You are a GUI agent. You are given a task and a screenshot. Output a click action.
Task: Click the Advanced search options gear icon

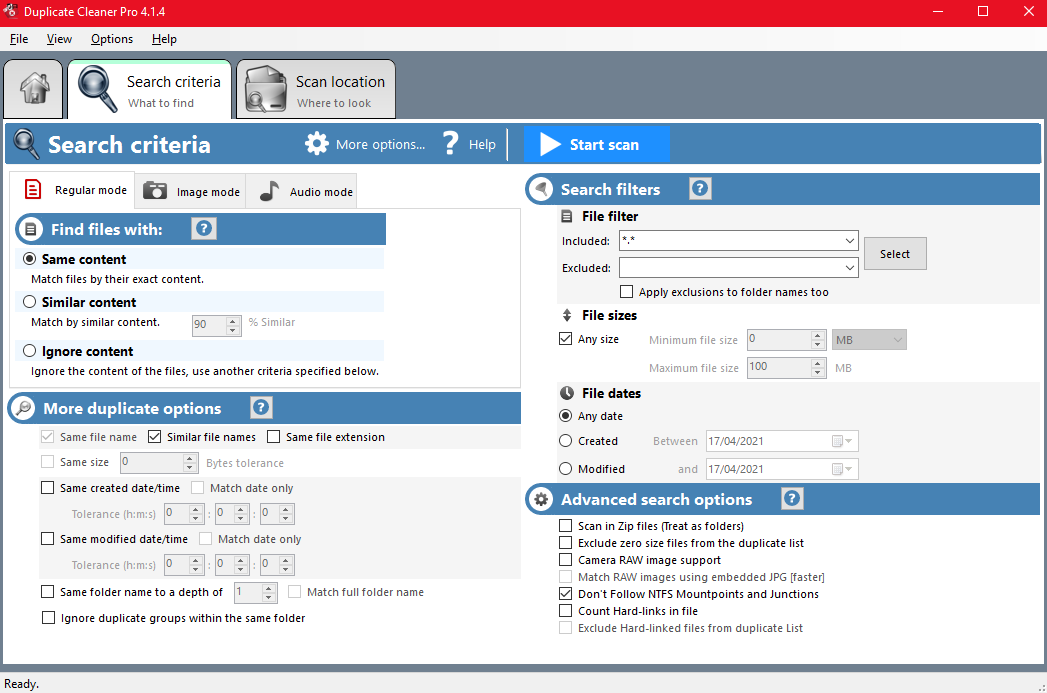pyautogui.click(x=541, y=499)
